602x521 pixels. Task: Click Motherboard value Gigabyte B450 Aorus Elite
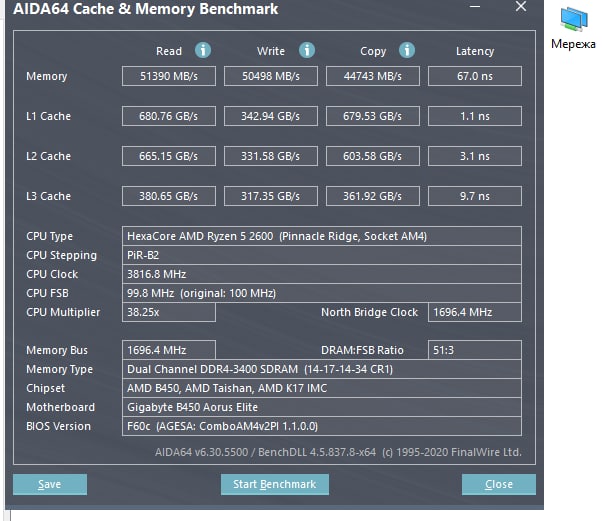pos(322,407)
